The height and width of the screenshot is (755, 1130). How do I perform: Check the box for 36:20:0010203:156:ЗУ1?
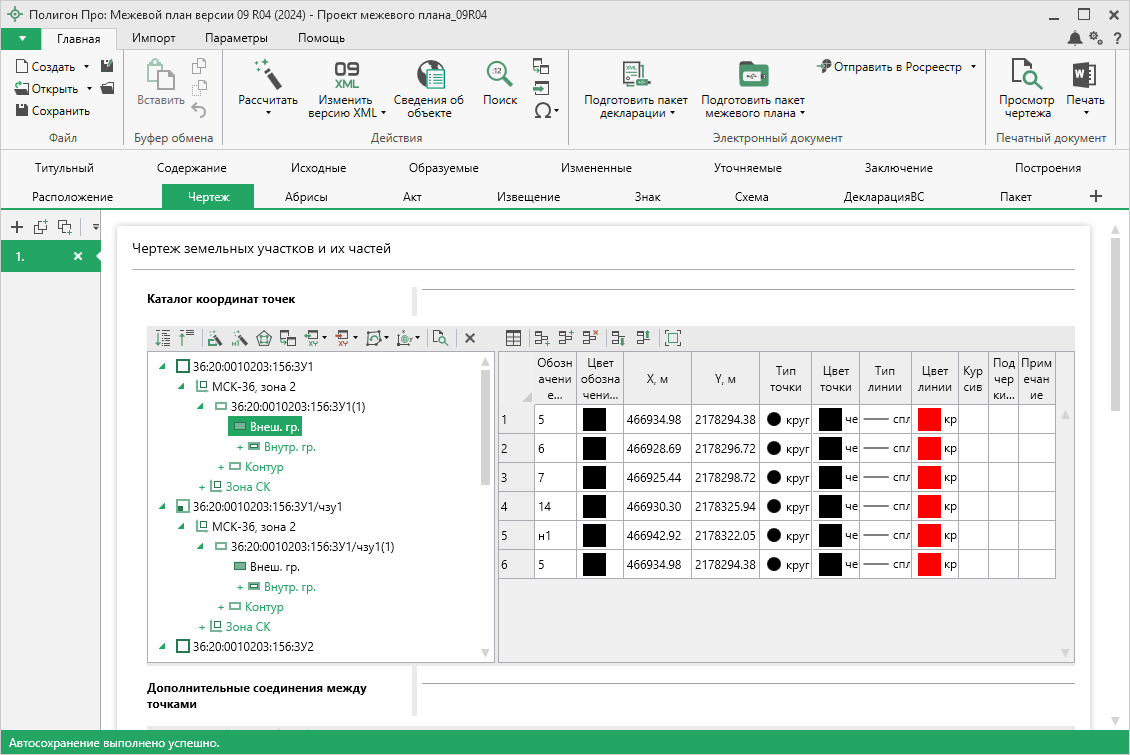point(182,366)
